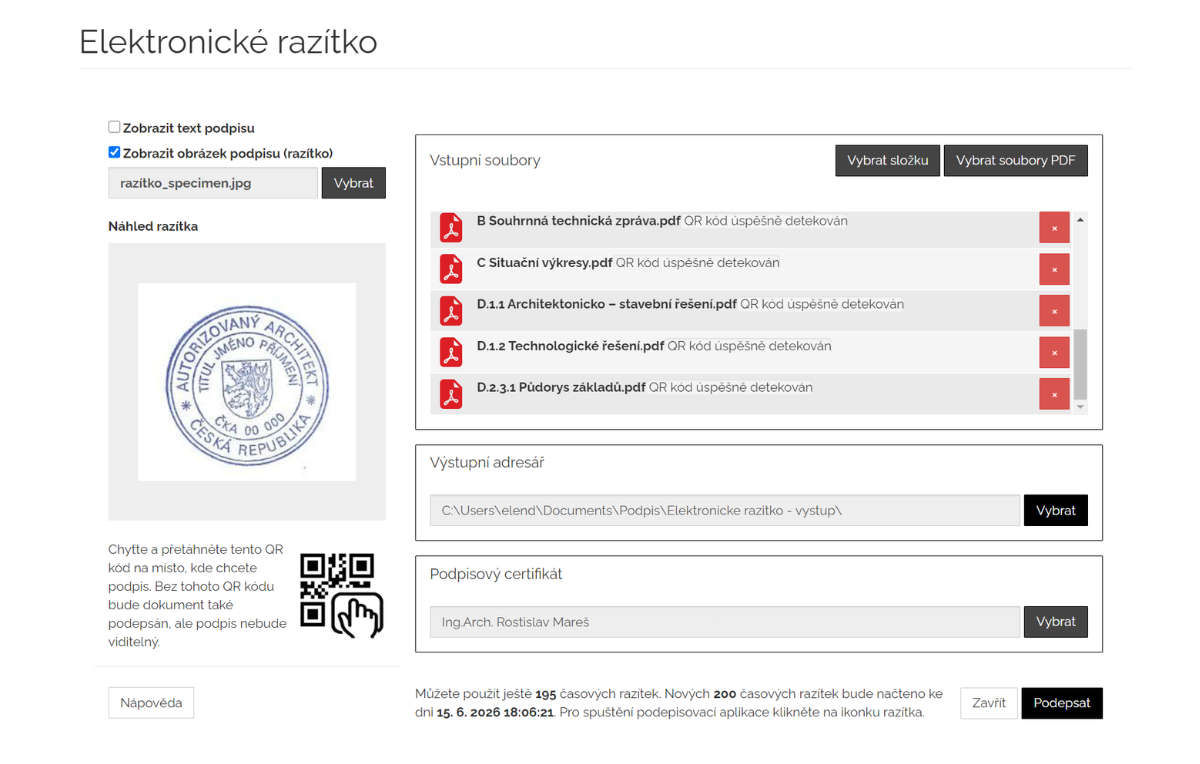Select D.1.1 Architektonicko – stavební řešení.pdf name
The height and width of the screenshot is (764, 1200).
[x=607, y=304]
